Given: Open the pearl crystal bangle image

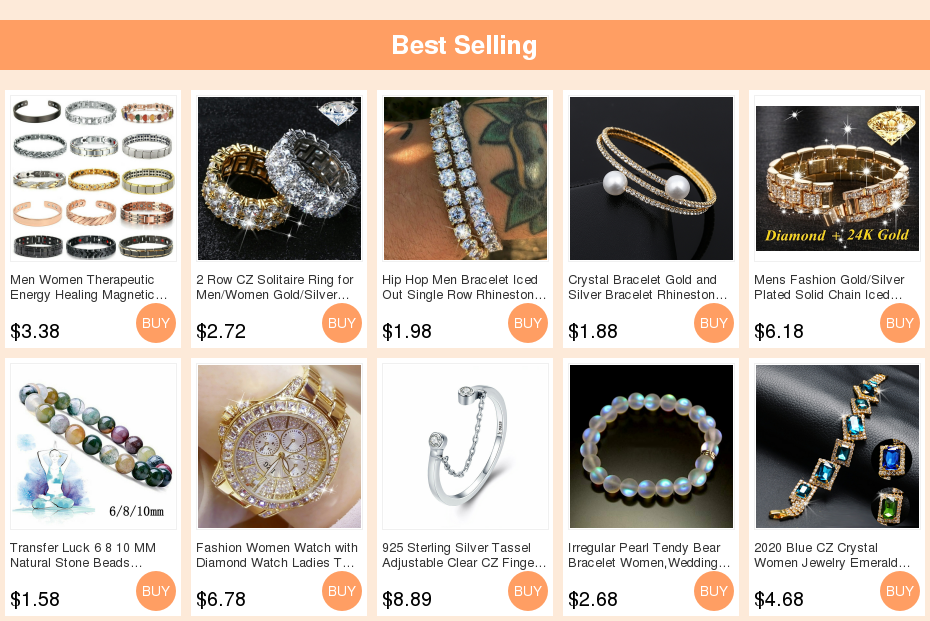Looking at the screenshot, I should (651, 178).
